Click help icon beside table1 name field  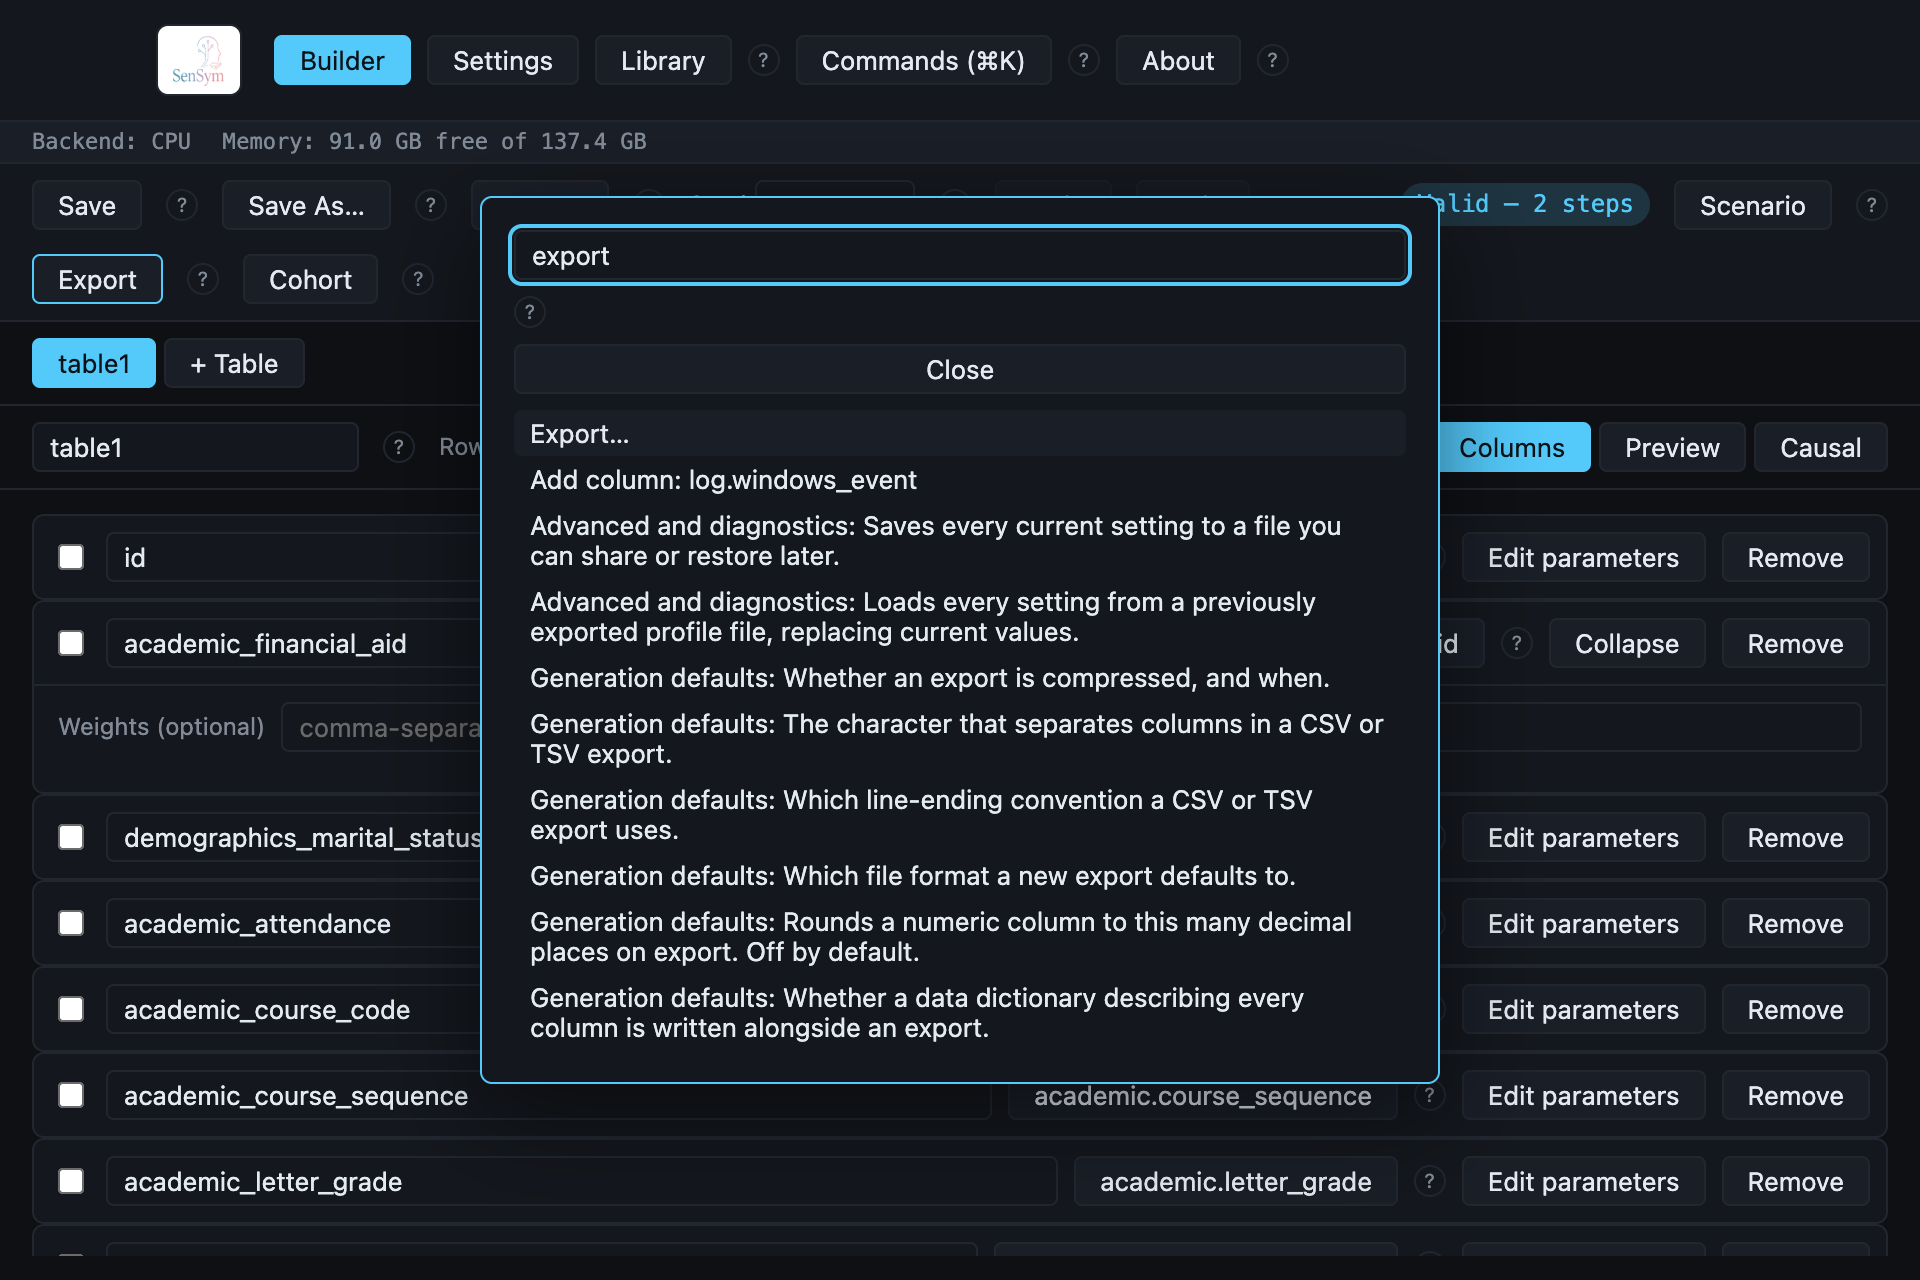[x=398, y=447]
